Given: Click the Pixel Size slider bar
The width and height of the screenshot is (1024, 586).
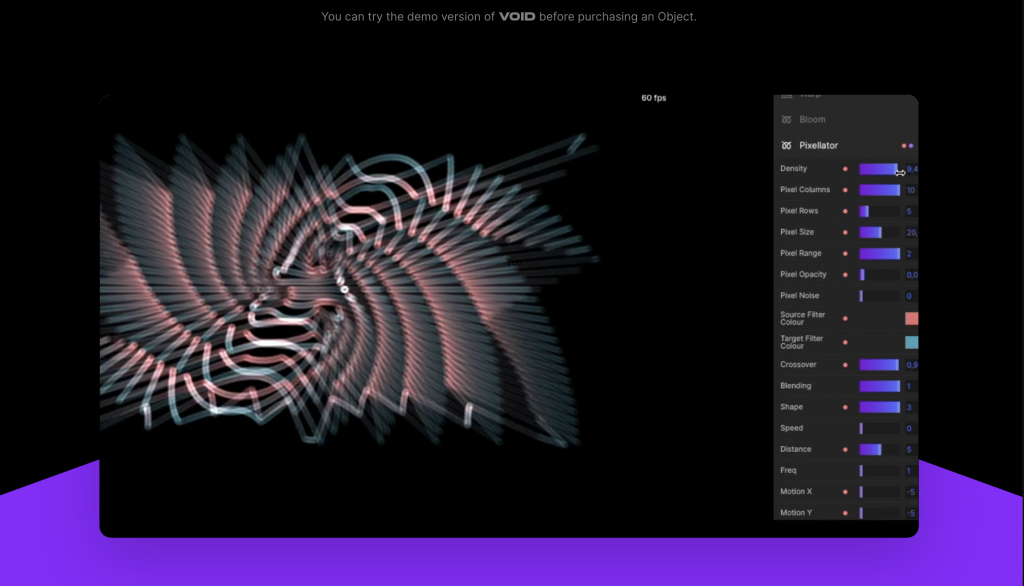Looking at the screenshot, I should (x=879, y=233).
